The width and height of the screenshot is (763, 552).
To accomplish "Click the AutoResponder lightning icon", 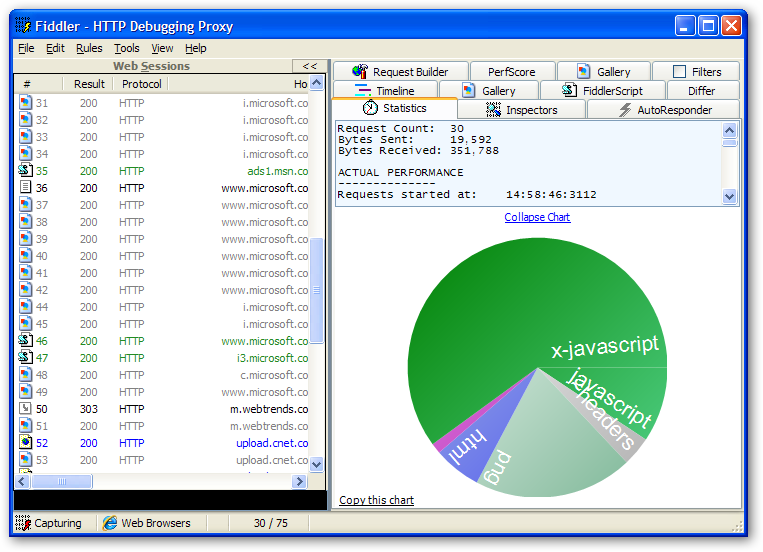I will pos(625,110).
